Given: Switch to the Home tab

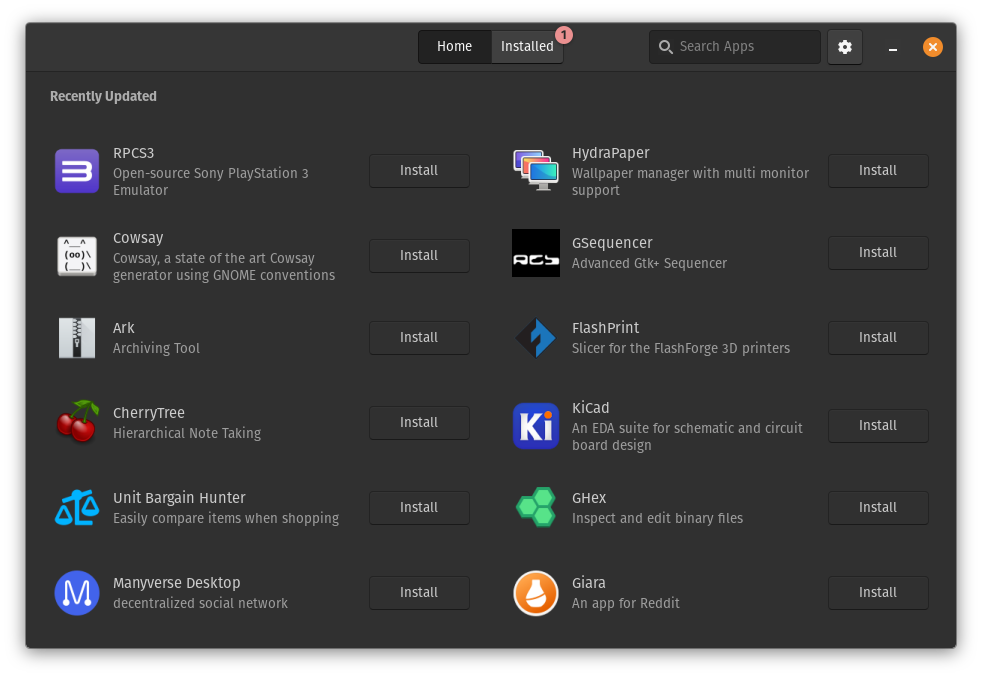Looking at the screenshot, I should [454, 47].
